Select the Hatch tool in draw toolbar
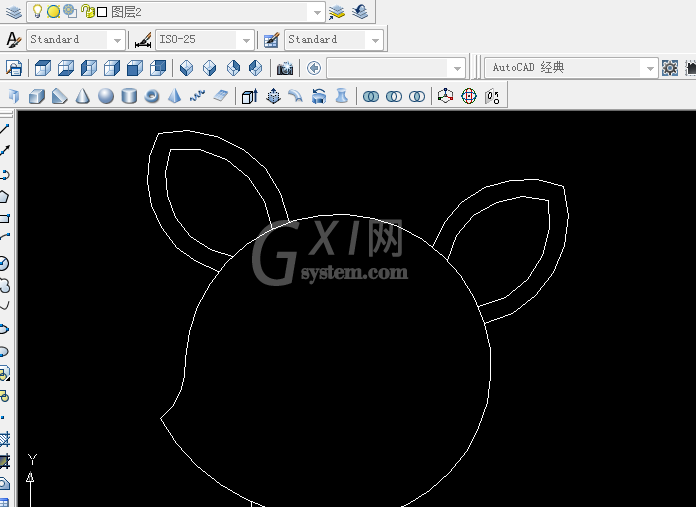 click(4, 440)
